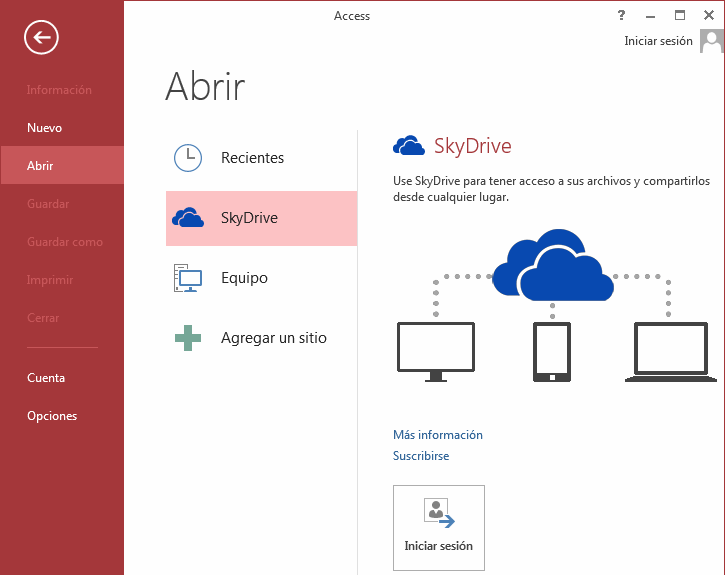Click the back arrow circle icon
Image resolution: width=726 pixels, height=575 pixels.
click(41, 38)
